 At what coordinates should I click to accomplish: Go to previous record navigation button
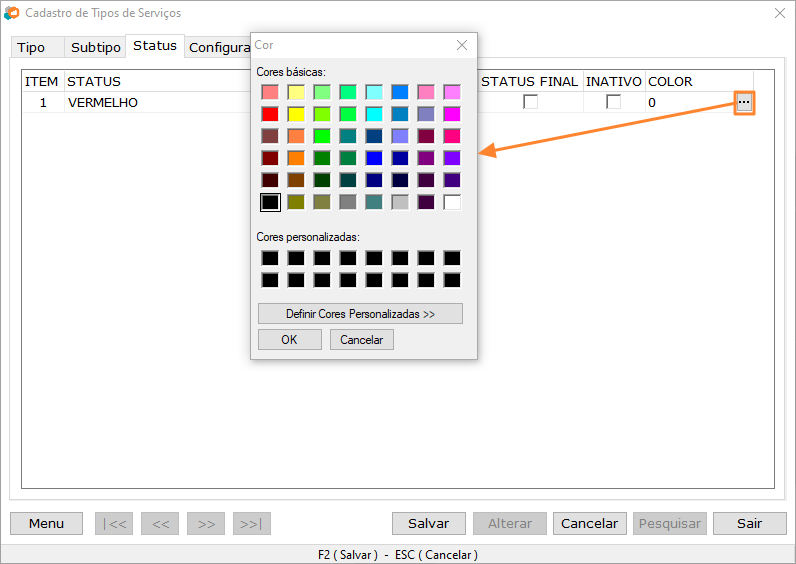click(160, 523)
